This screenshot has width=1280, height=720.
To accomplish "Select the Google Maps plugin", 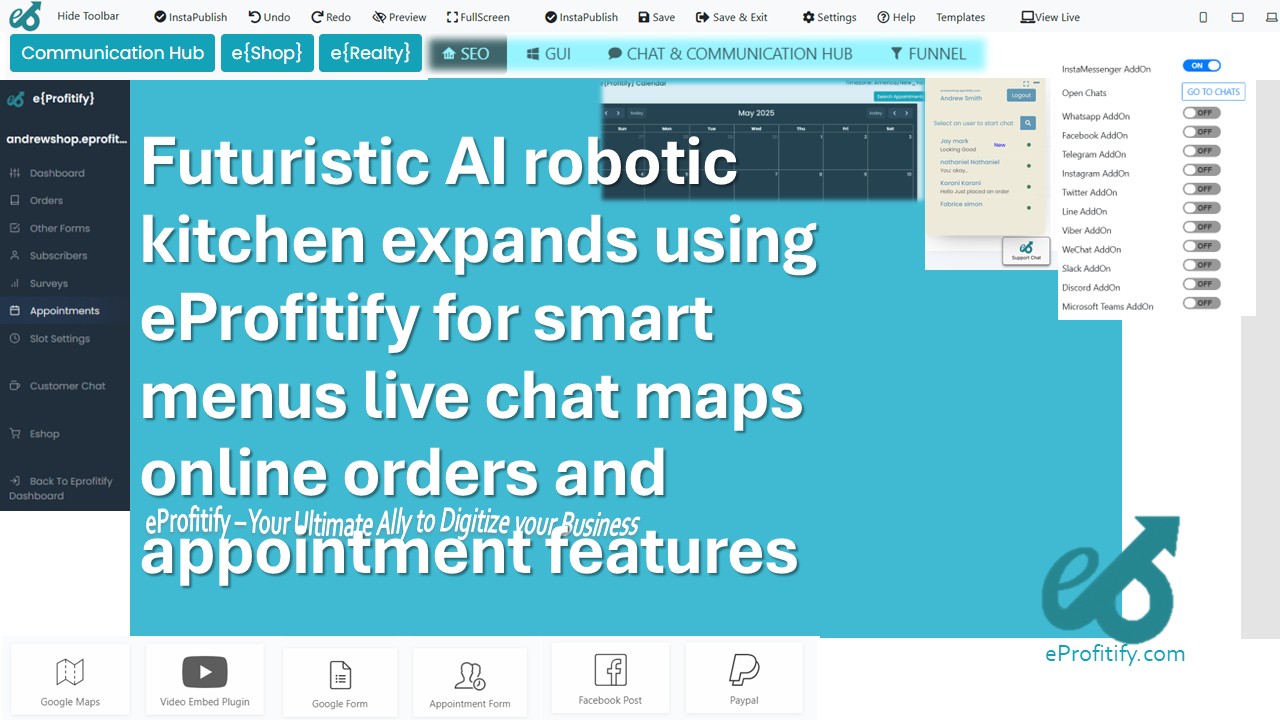I will [x=69, y=679].
